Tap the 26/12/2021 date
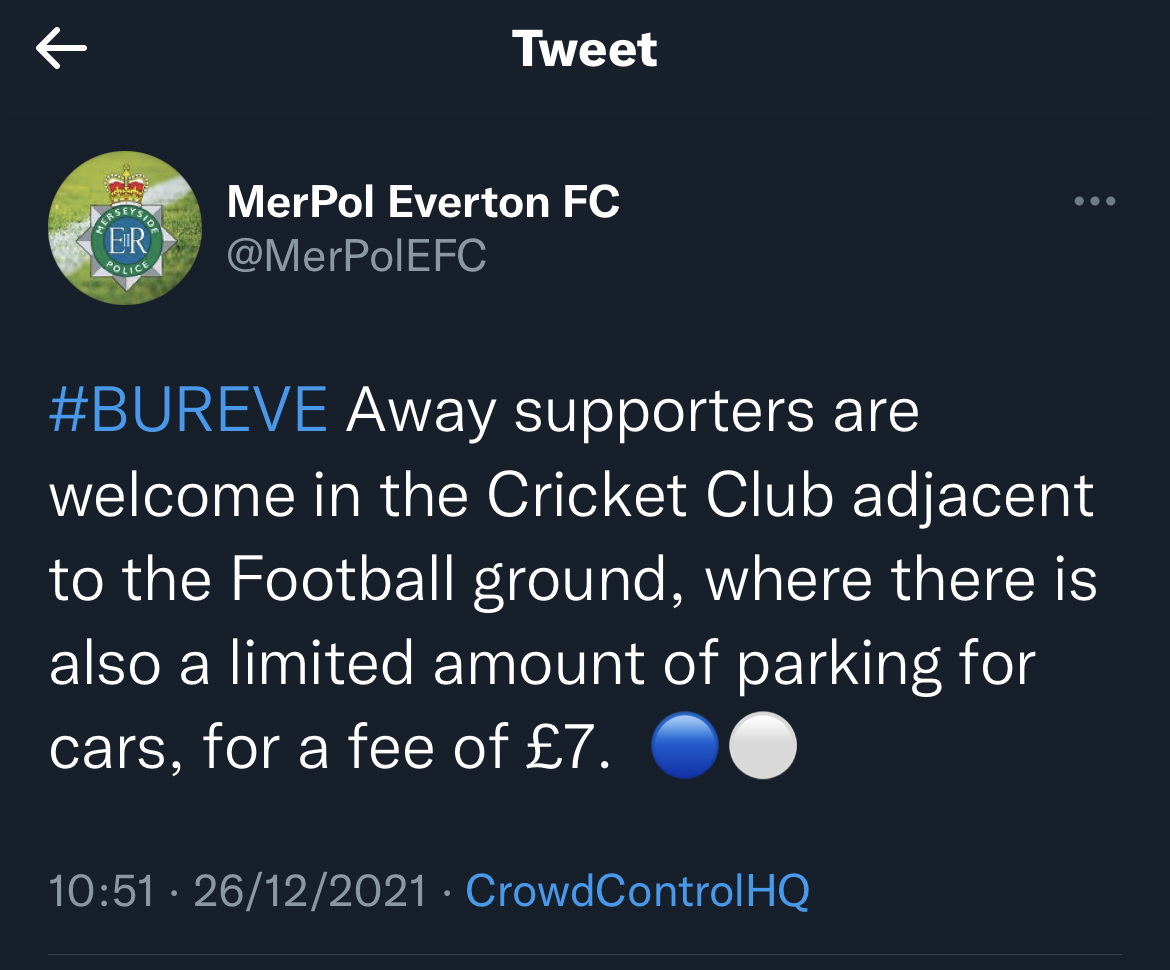The width and height of the screenshot is (1170, 970). [x=310, y=890]
